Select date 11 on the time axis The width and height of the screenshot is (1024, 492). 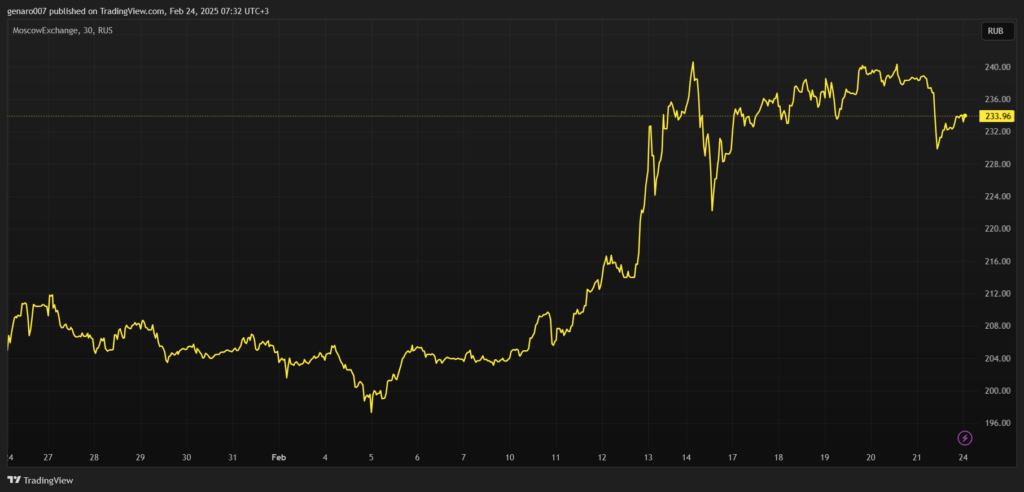tap(556, 457)
